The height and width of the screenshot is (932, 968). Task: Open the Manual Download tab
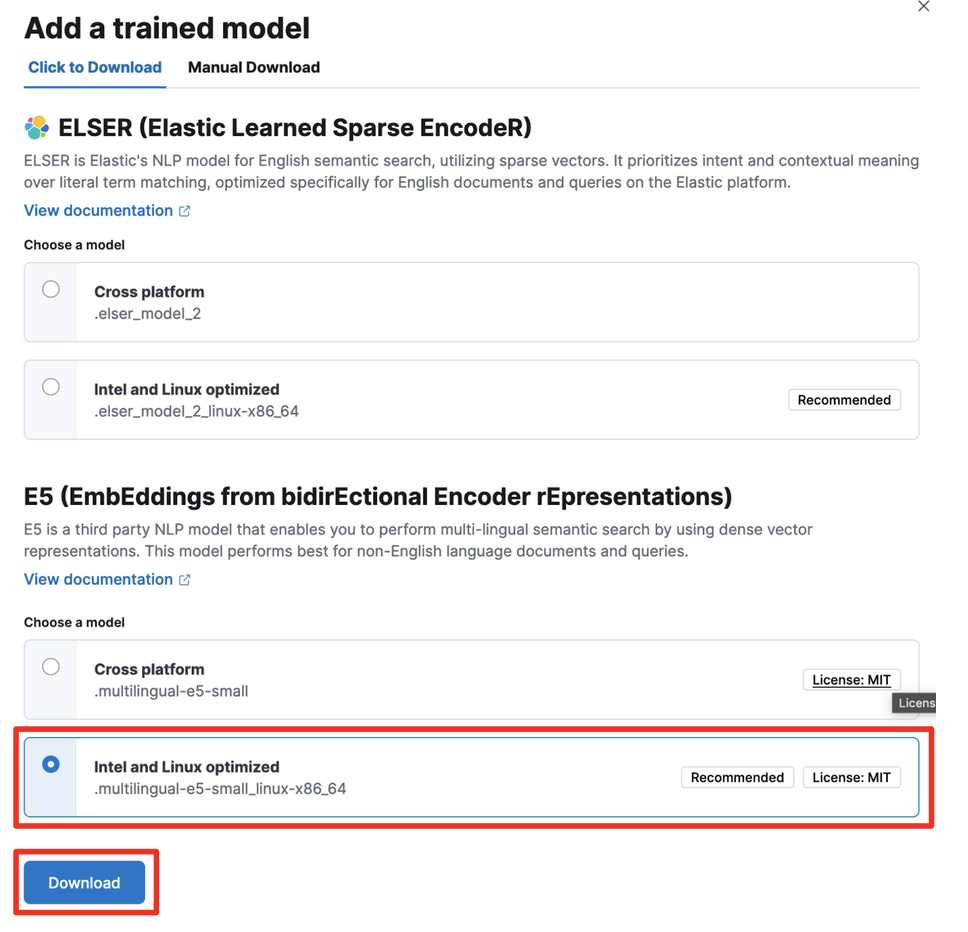point(254,68)
